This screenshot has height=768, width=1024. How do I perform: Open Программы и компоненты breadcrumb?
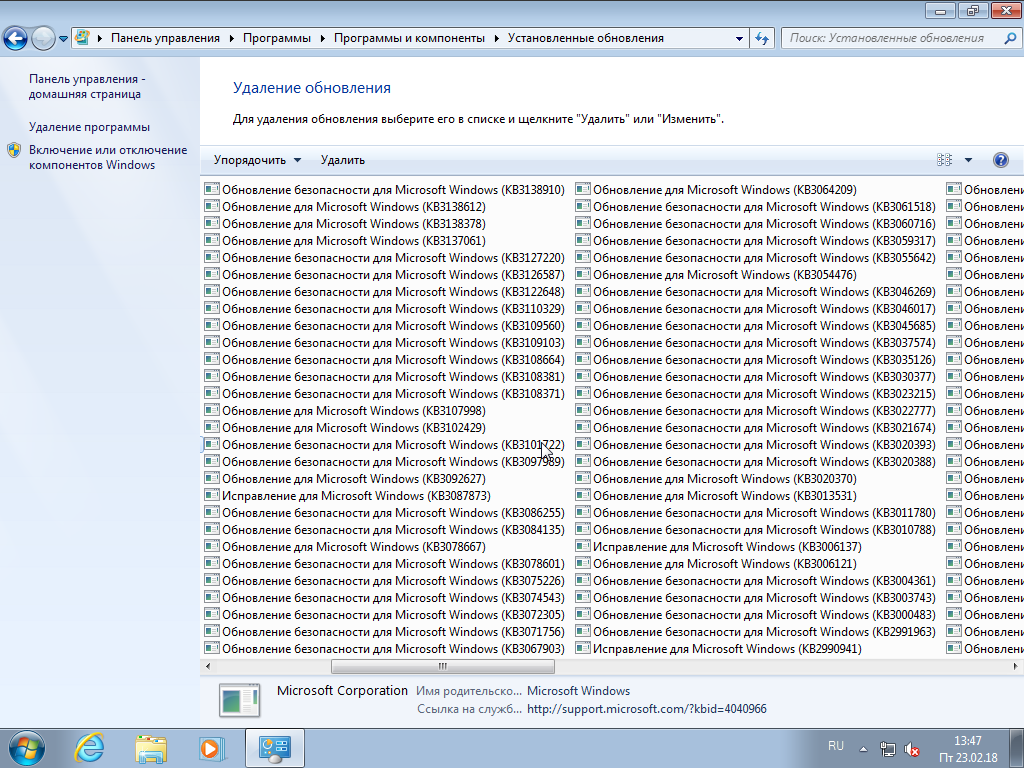[x=409, y=38]
